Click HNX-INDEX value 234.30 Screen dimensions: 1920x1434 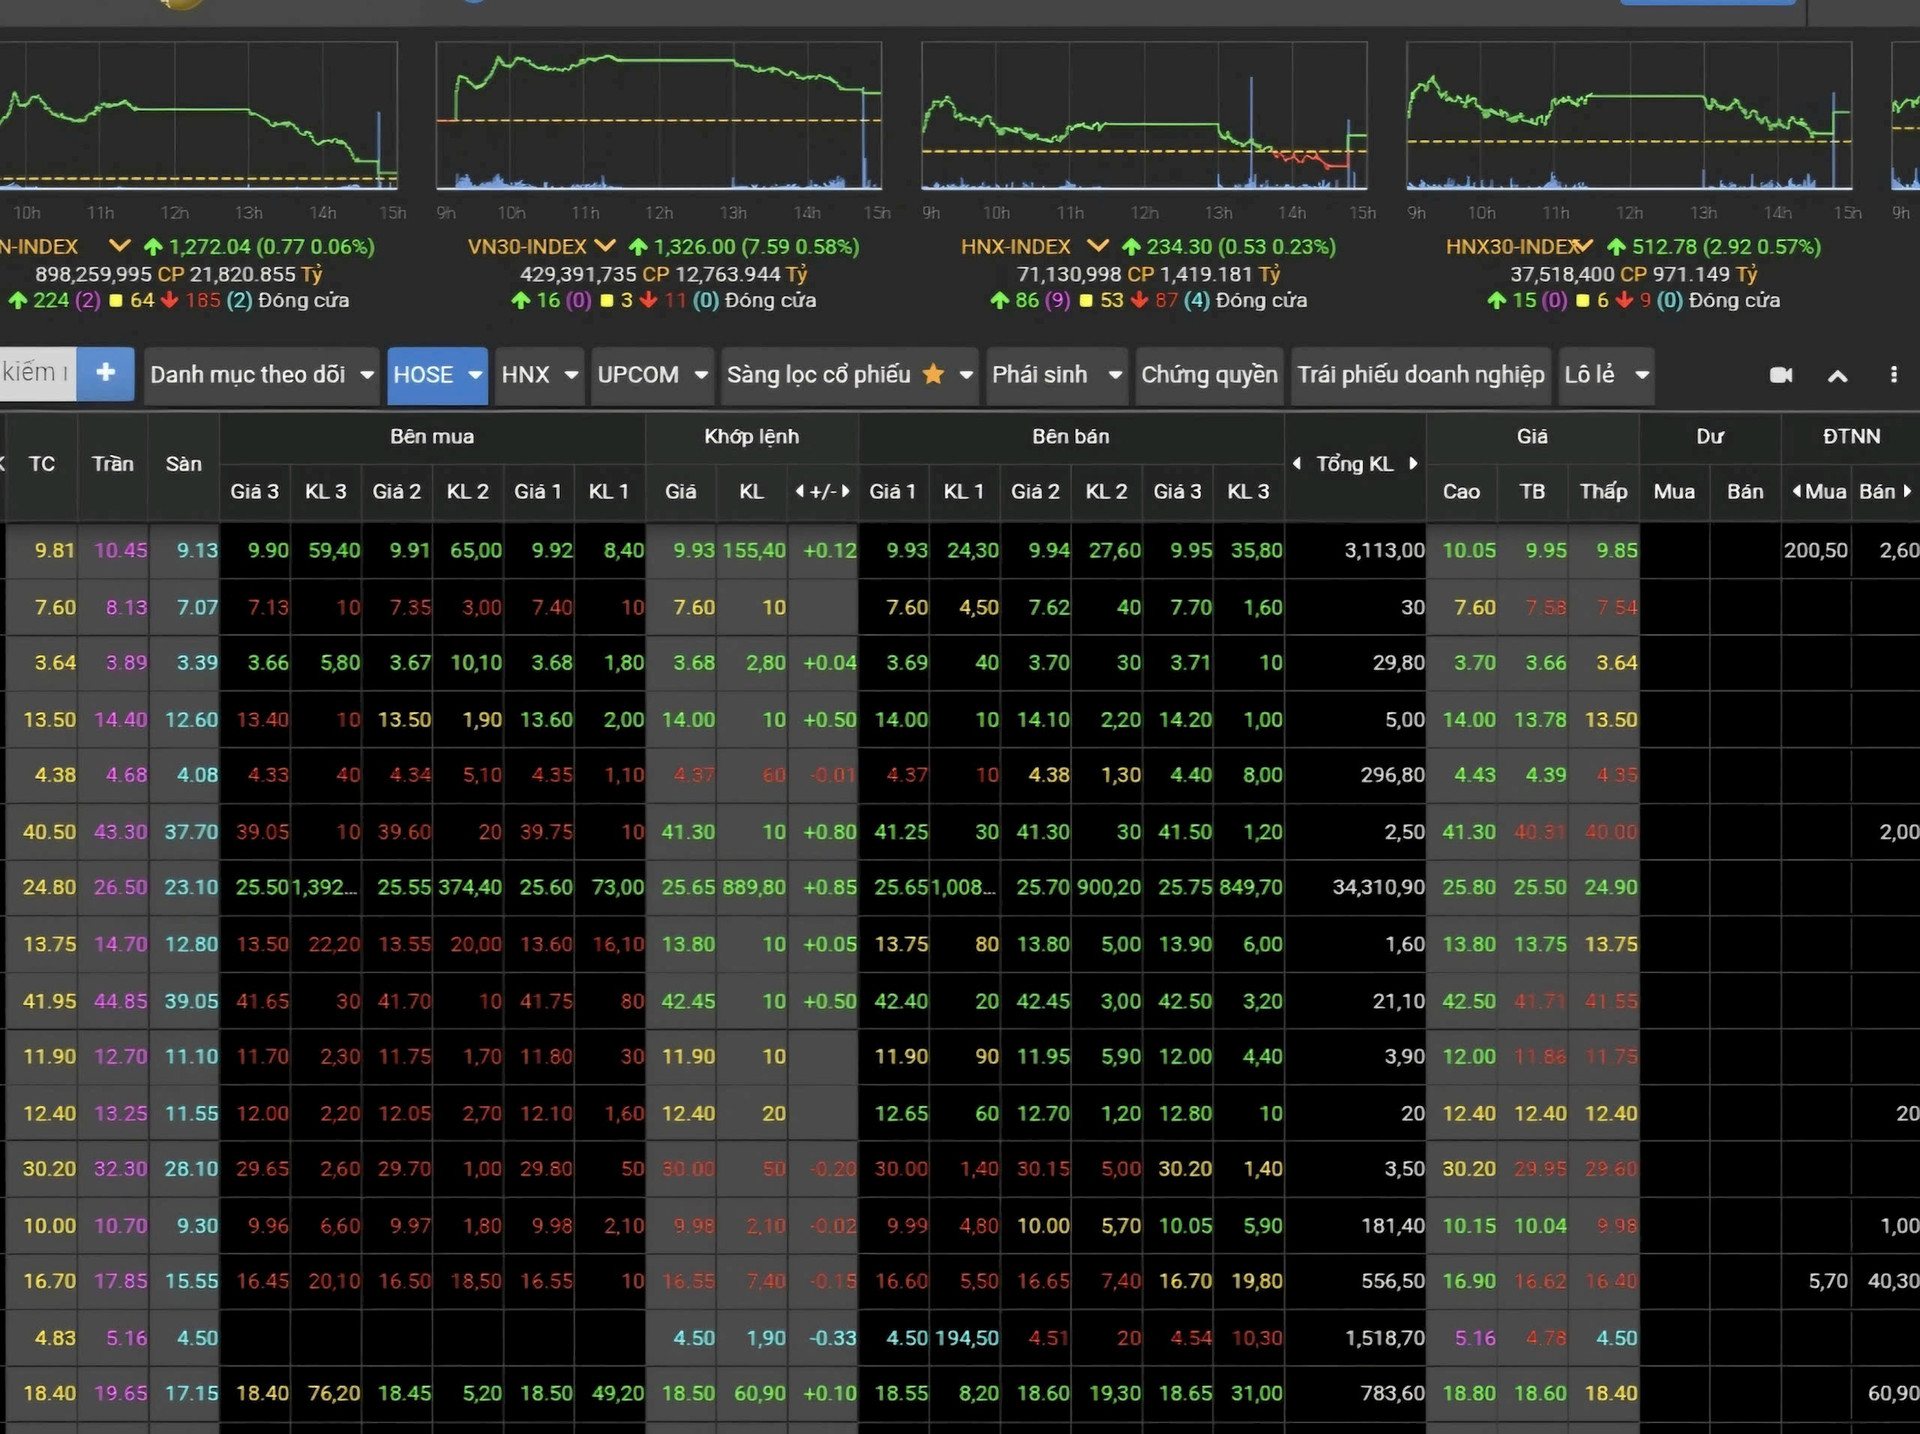[x=1179, y=247]
